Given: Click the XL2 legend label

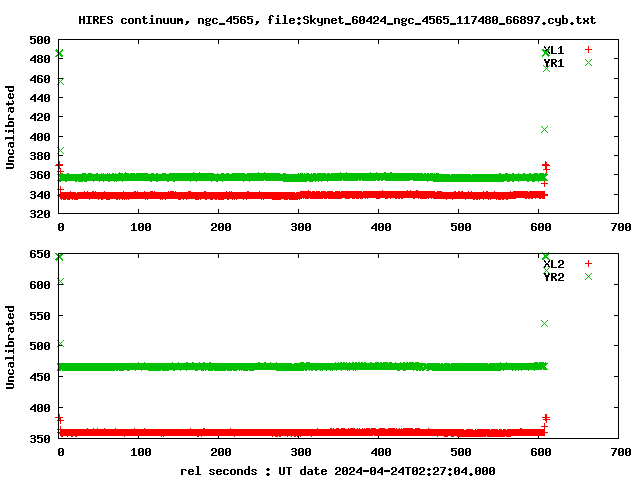Looking at the screenshot, I should [x=554, y=264].
